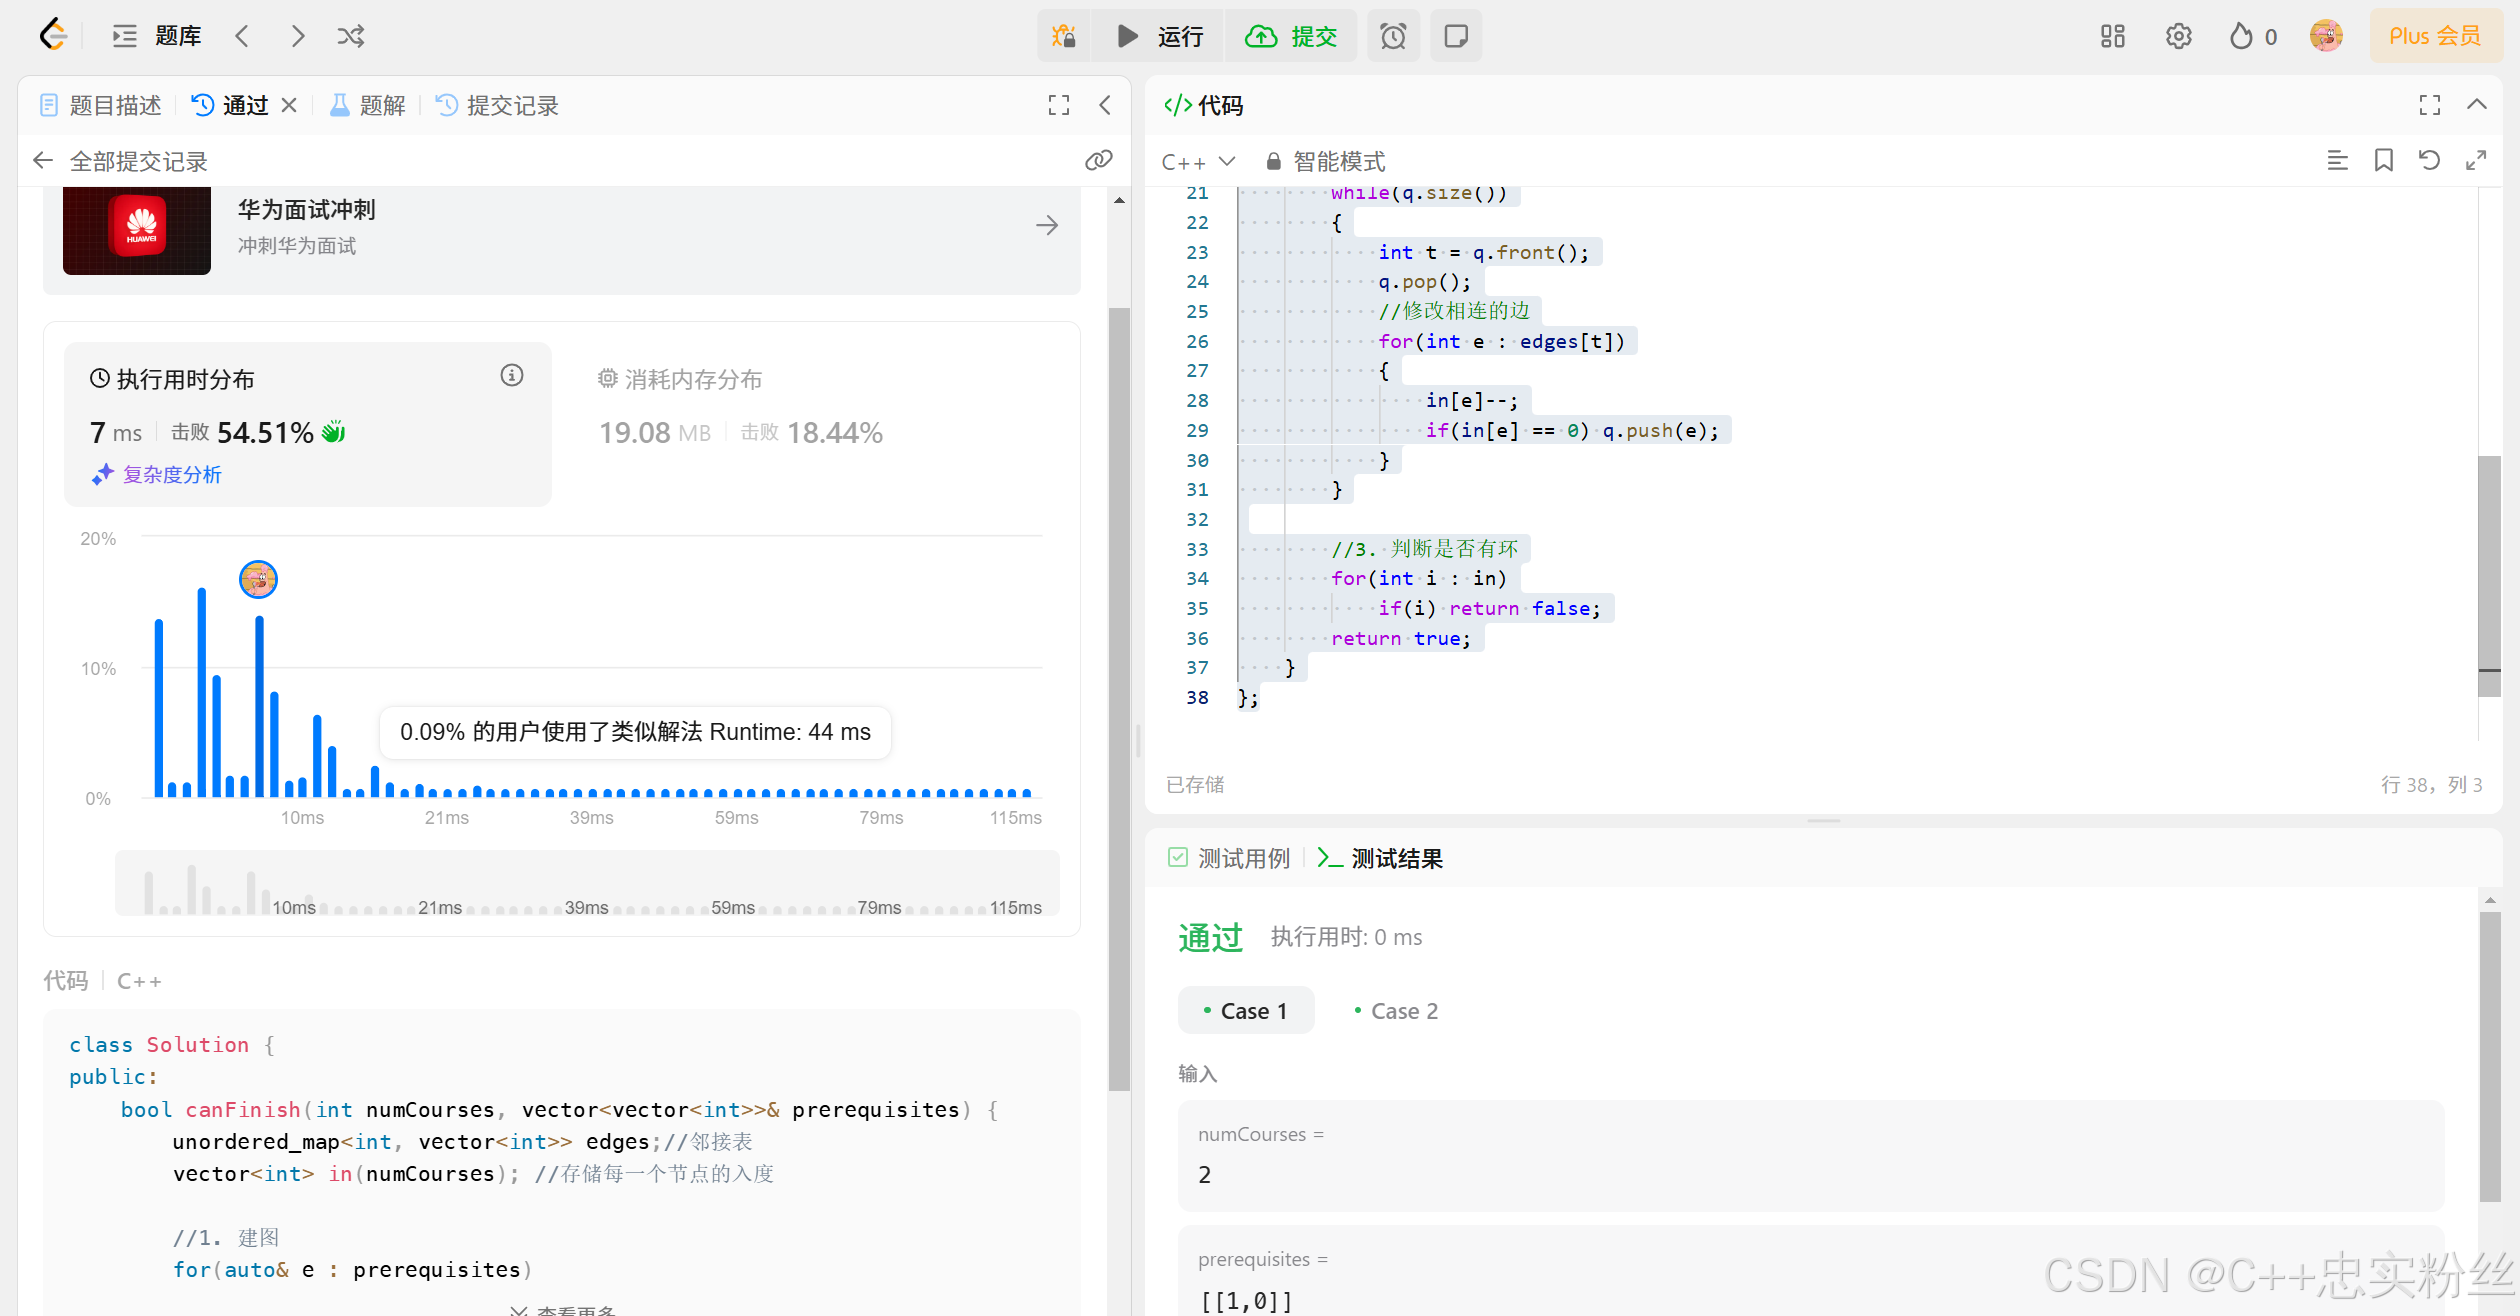
Task: Expand editor with diagonal arrows icon
Action: point(2476,161)
